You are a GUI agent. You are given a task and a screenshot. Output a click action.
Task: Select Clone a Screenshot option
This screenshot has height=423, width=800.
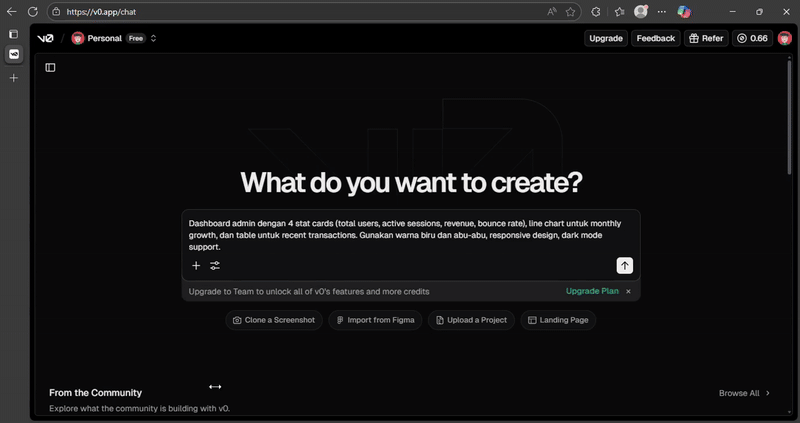click(273, 320)
